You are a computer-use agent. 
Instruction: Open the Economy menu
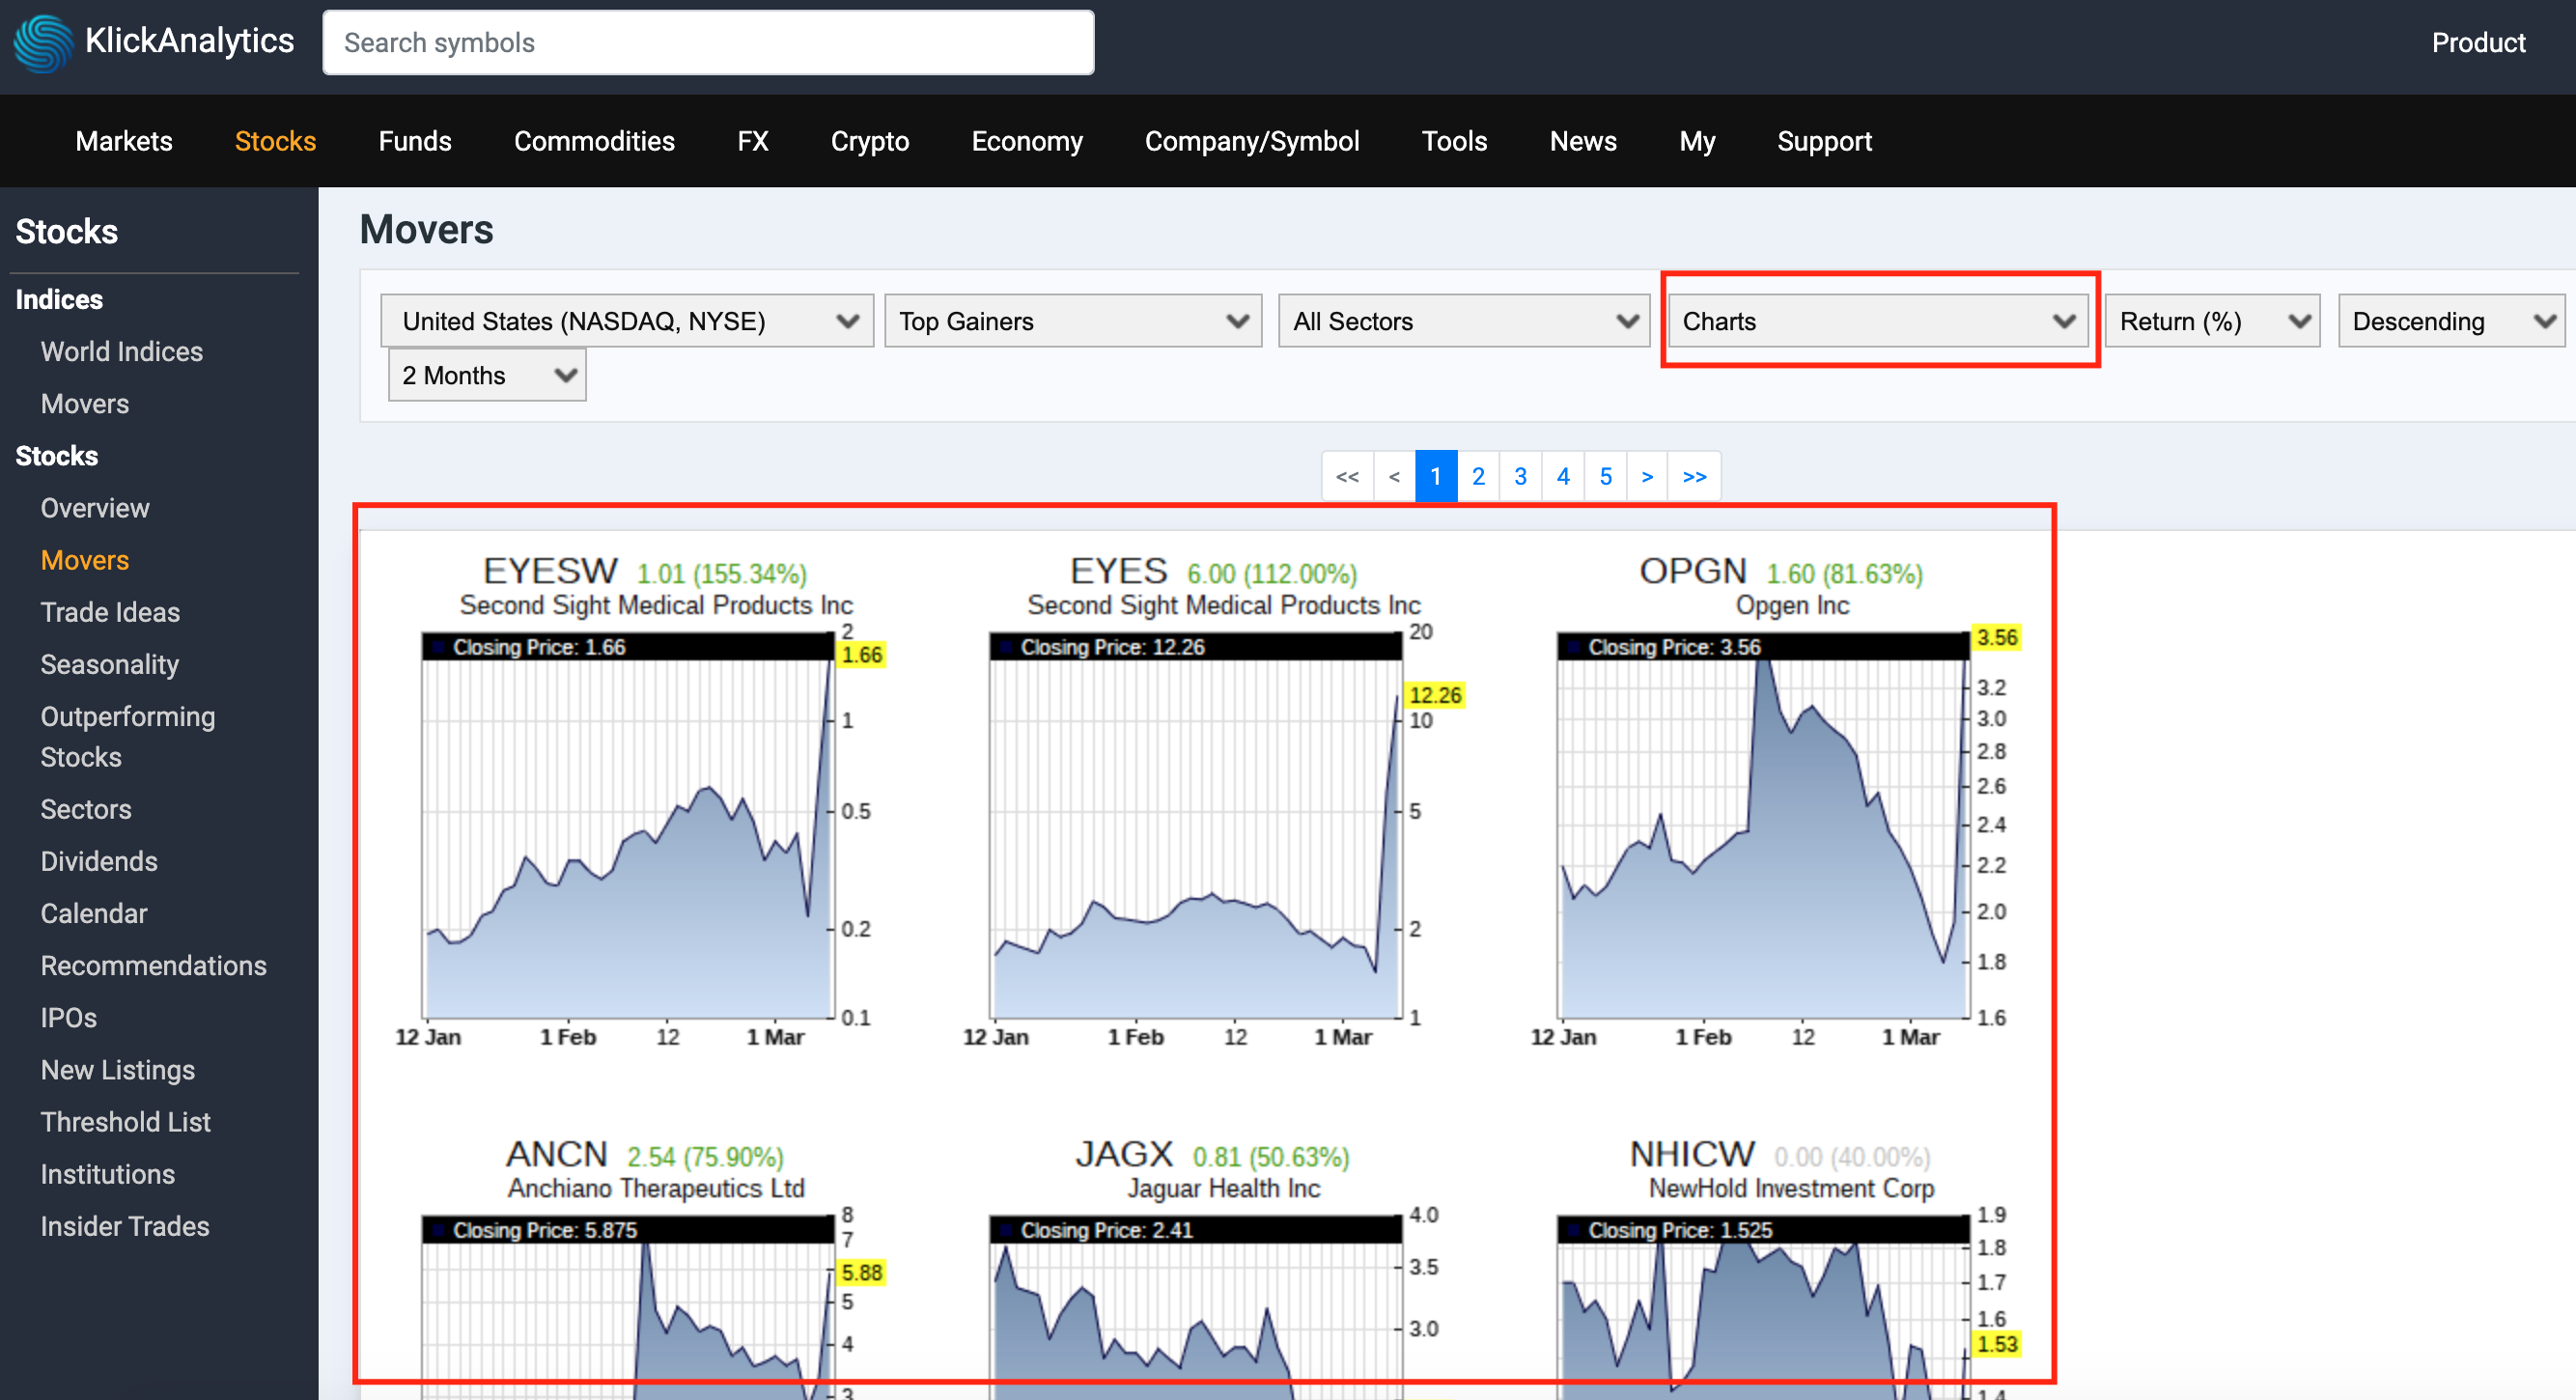coord(1027,141)
